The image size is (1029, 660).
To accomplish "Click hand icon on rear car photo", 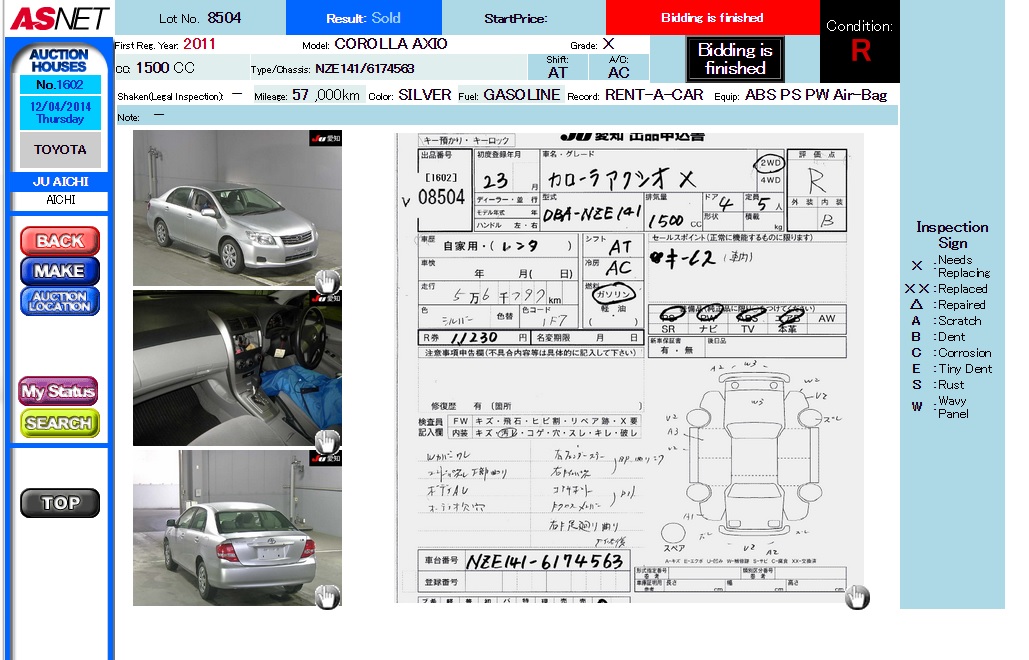I will [327, 597].
